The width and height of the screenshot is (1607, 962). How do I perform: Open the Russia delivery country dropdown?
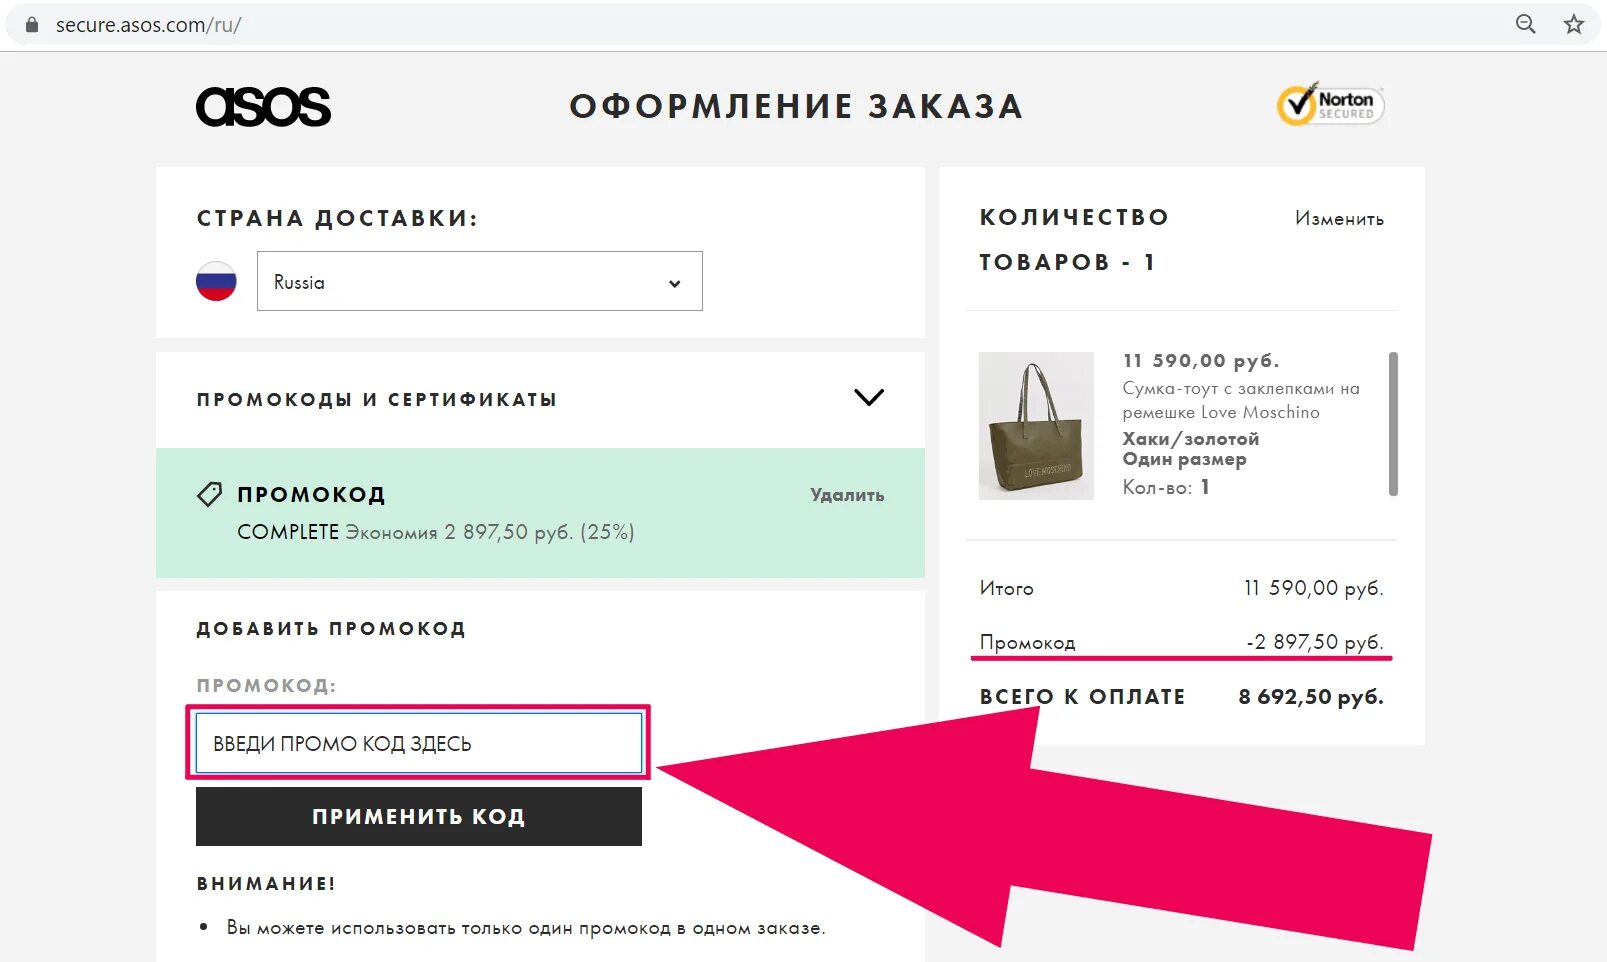479,282
